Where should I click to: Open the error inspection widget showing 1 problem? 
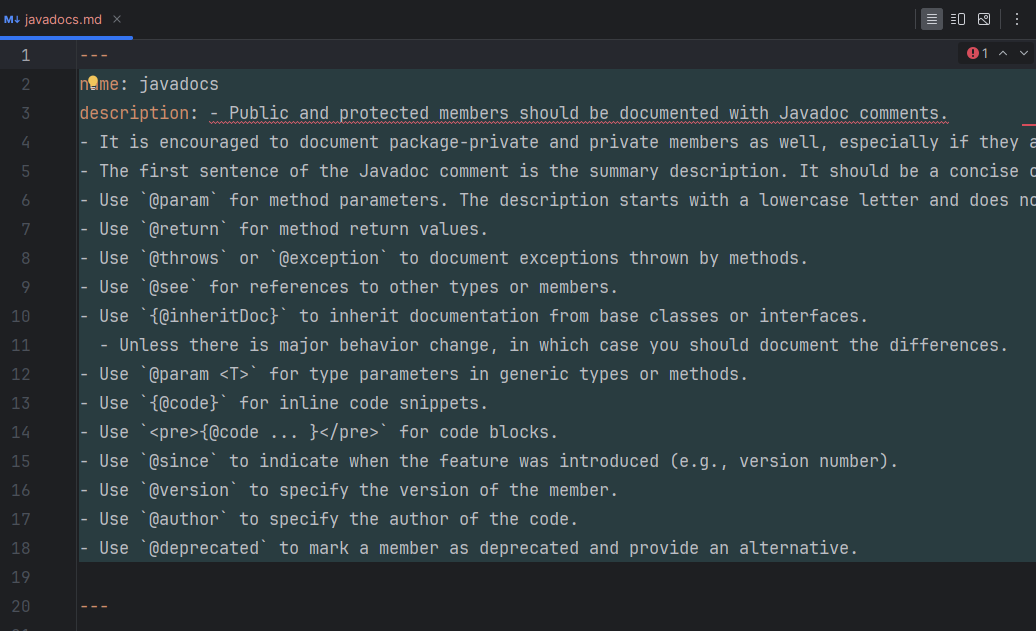[978, 54]
